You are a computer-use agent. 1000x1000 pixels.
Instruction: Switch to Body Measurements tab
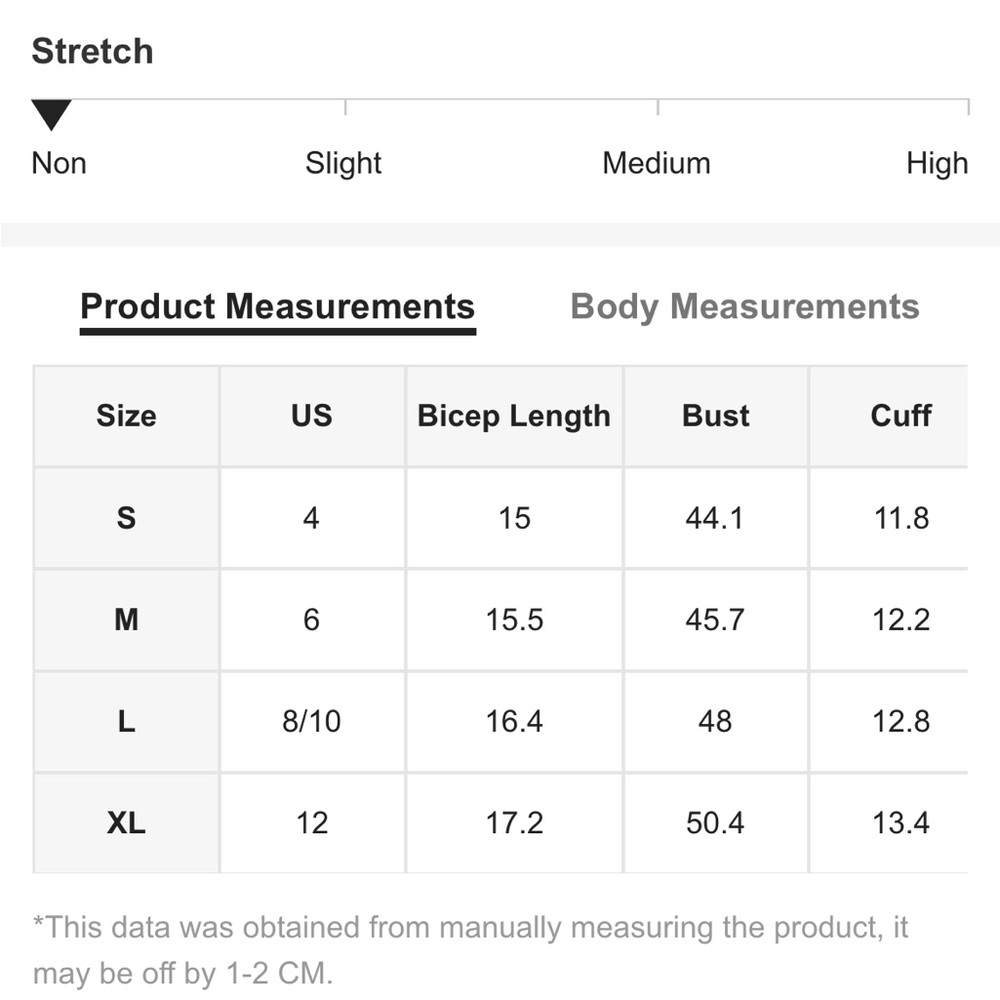744,307
